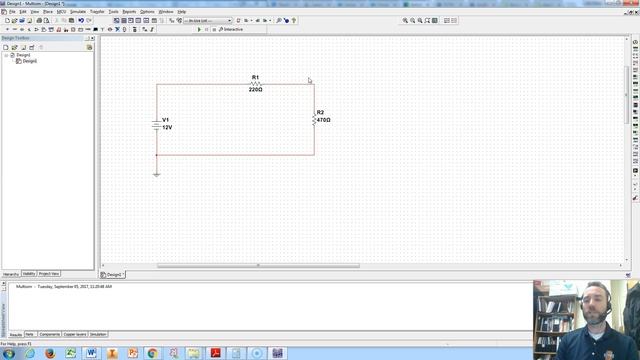Viewport: 640px width, 360px height.
Task: Open the In-Use List dropdown
Action: pos(208,20)
